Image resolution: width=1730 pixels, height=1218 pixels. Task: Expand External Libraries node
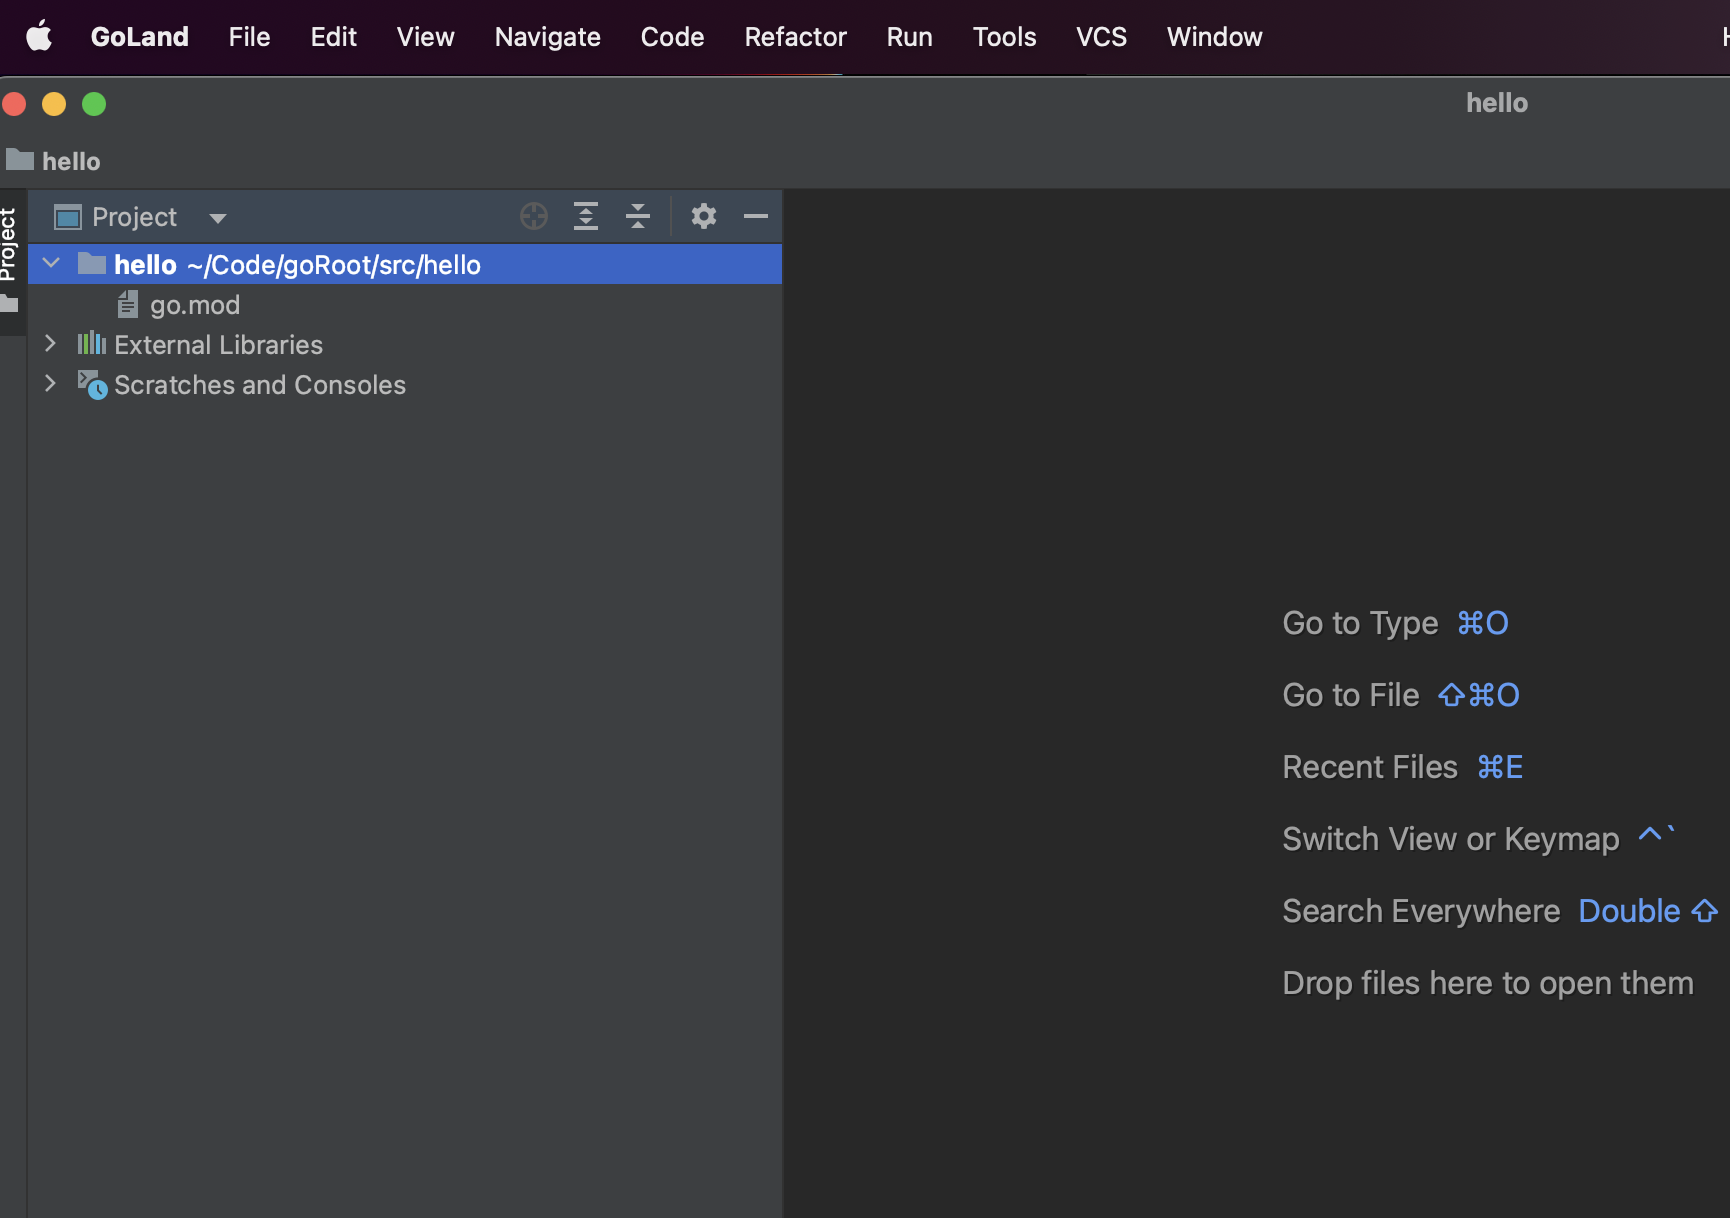coord(50,344)
